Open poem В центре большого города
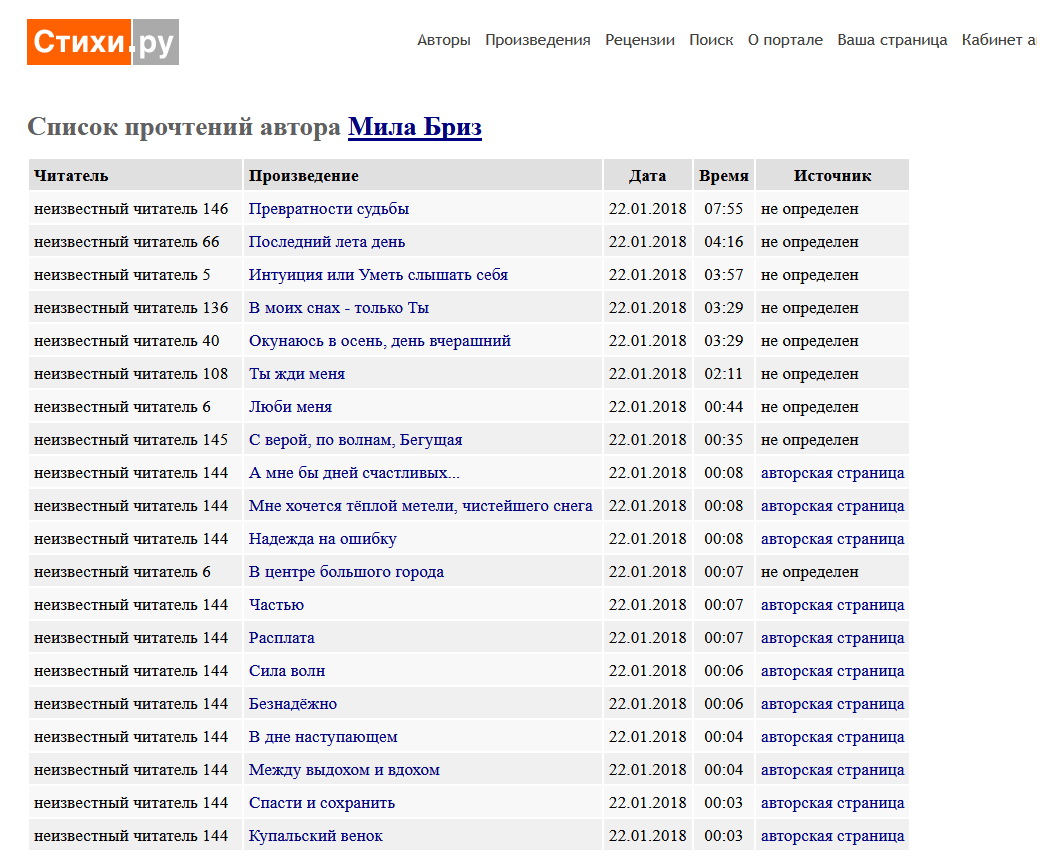1037x856 pixels. [x=346, y=572]
